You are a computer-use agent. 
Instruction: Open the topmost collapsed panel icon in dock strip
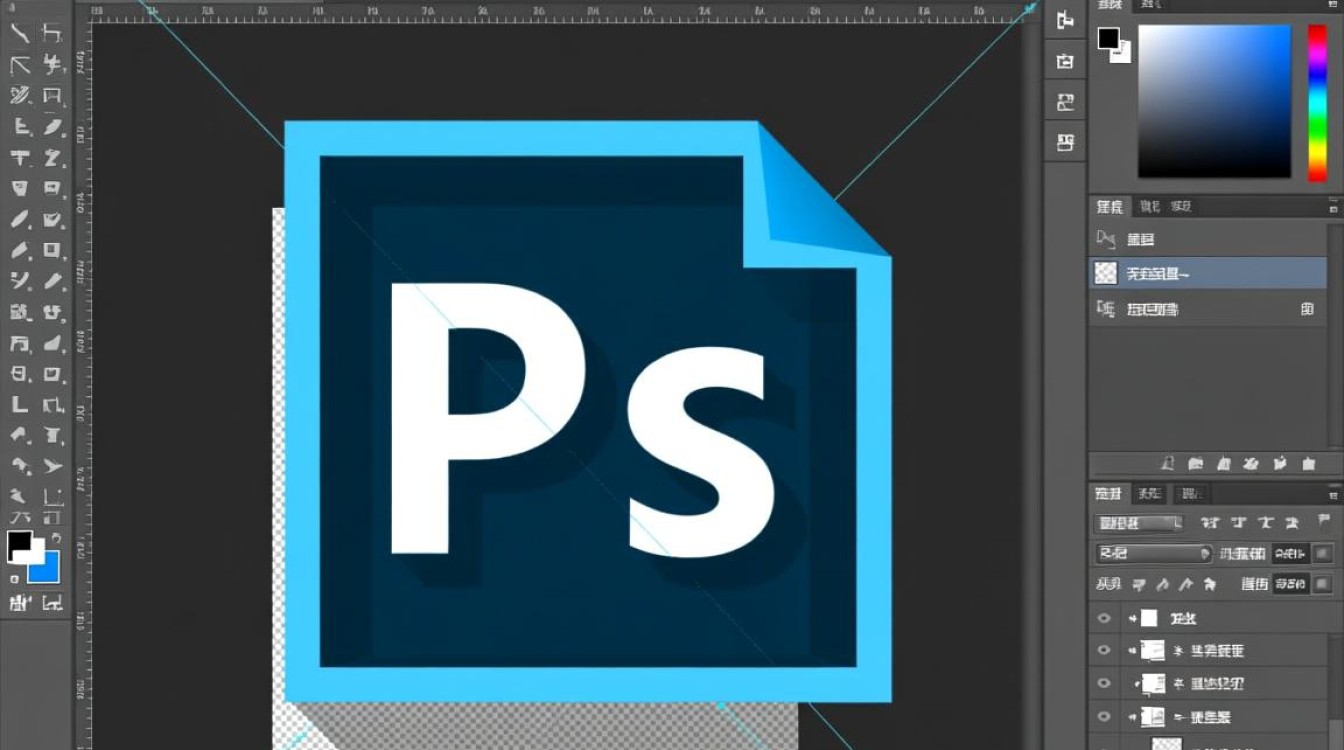(1065, 19)
